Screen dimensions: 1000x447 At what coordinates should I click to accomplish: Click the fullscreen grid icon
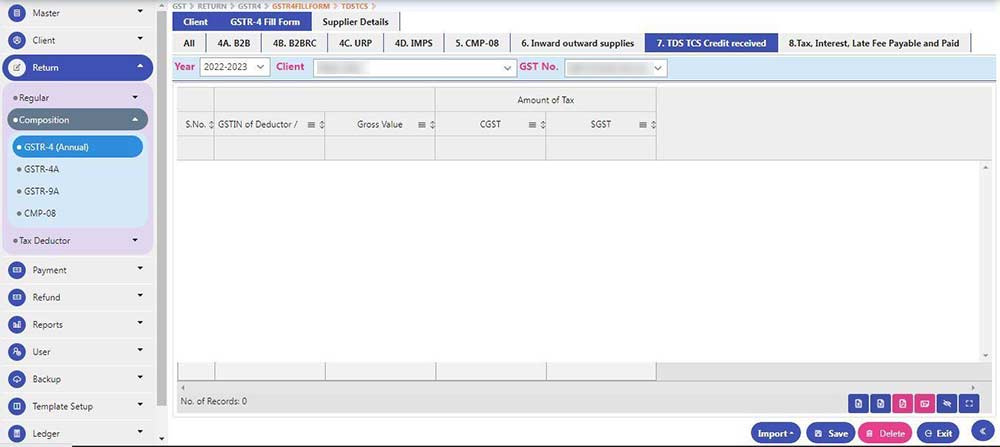pyautogui.click(x=970, y=403)
